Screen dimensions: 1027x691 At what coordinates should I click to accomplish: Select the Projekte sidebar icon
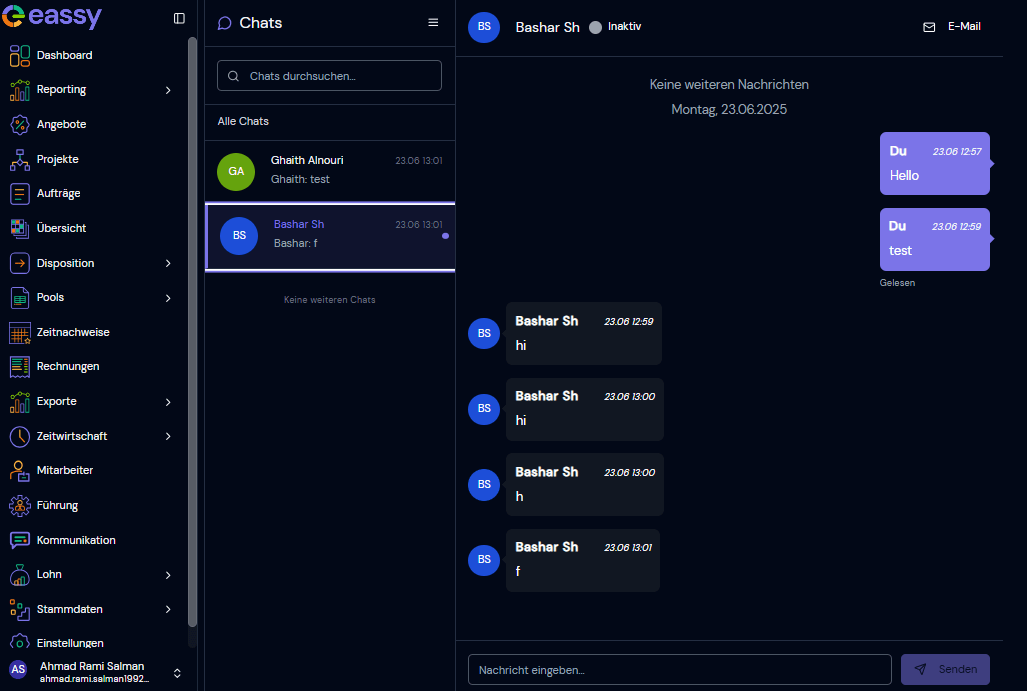(20, 159)
